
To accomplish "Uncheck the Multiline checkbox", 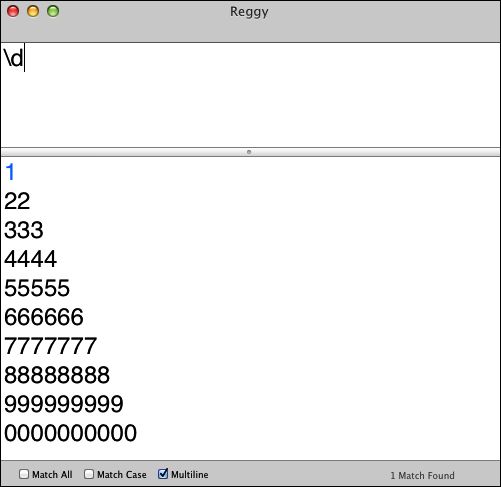I will pyautogui.click(x=163, y=474).
